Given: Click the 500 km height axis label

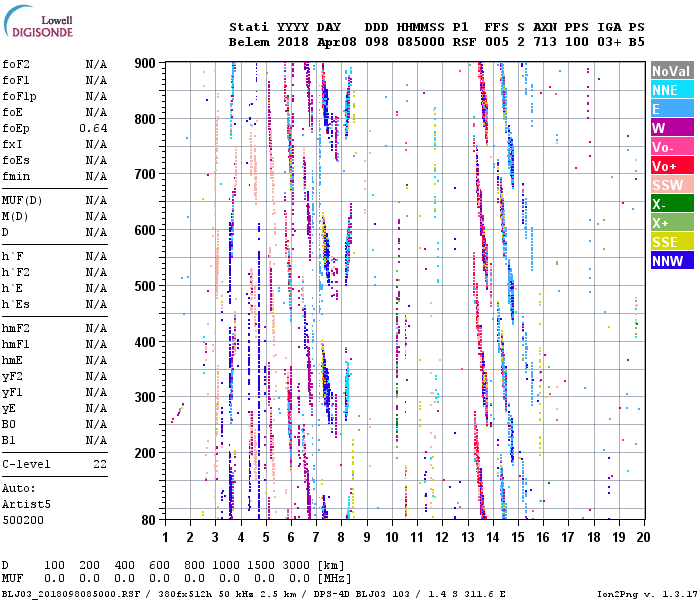Looking at the screenshot, I should point(145,286).
